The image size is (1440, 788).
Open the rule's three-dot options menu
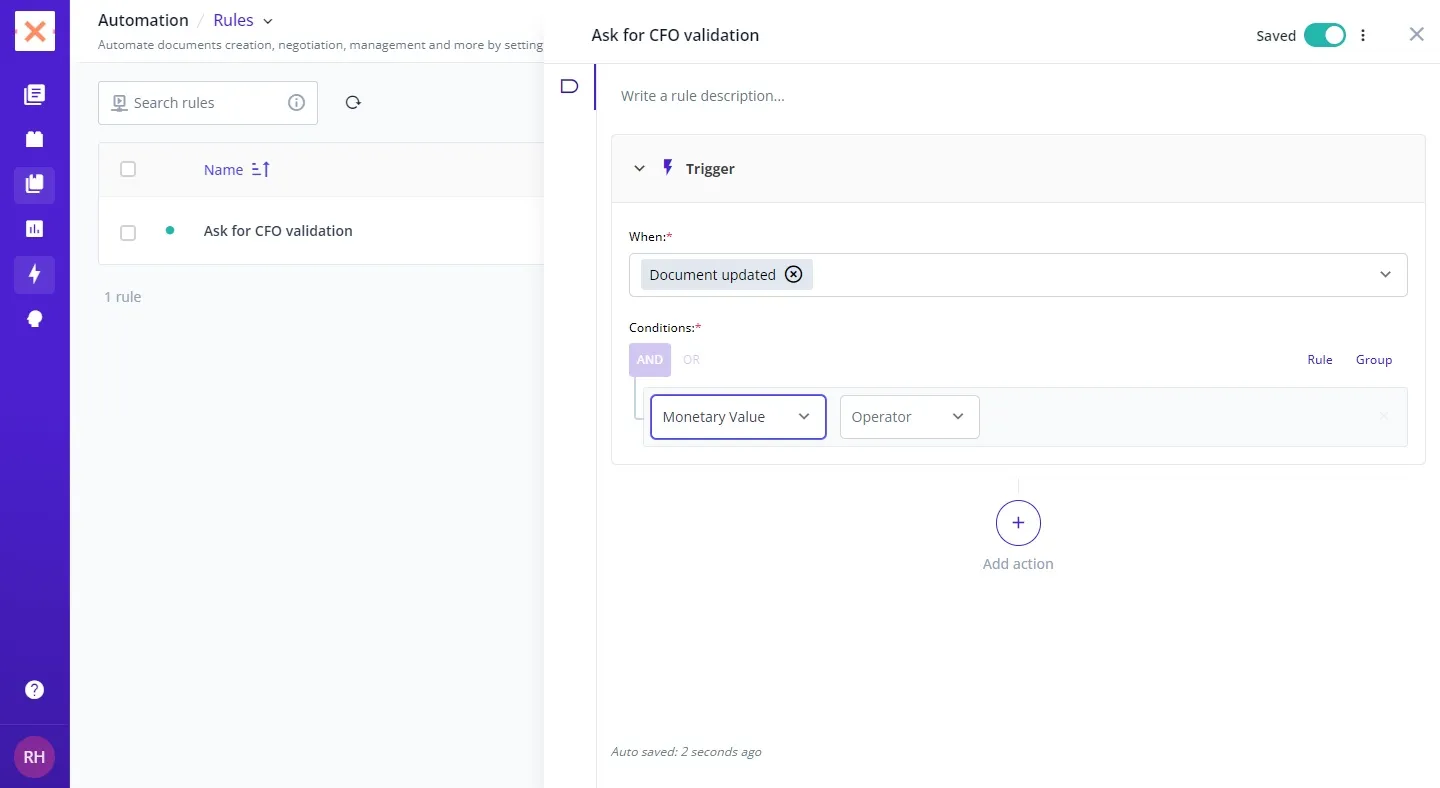[x=1363, y=36]
